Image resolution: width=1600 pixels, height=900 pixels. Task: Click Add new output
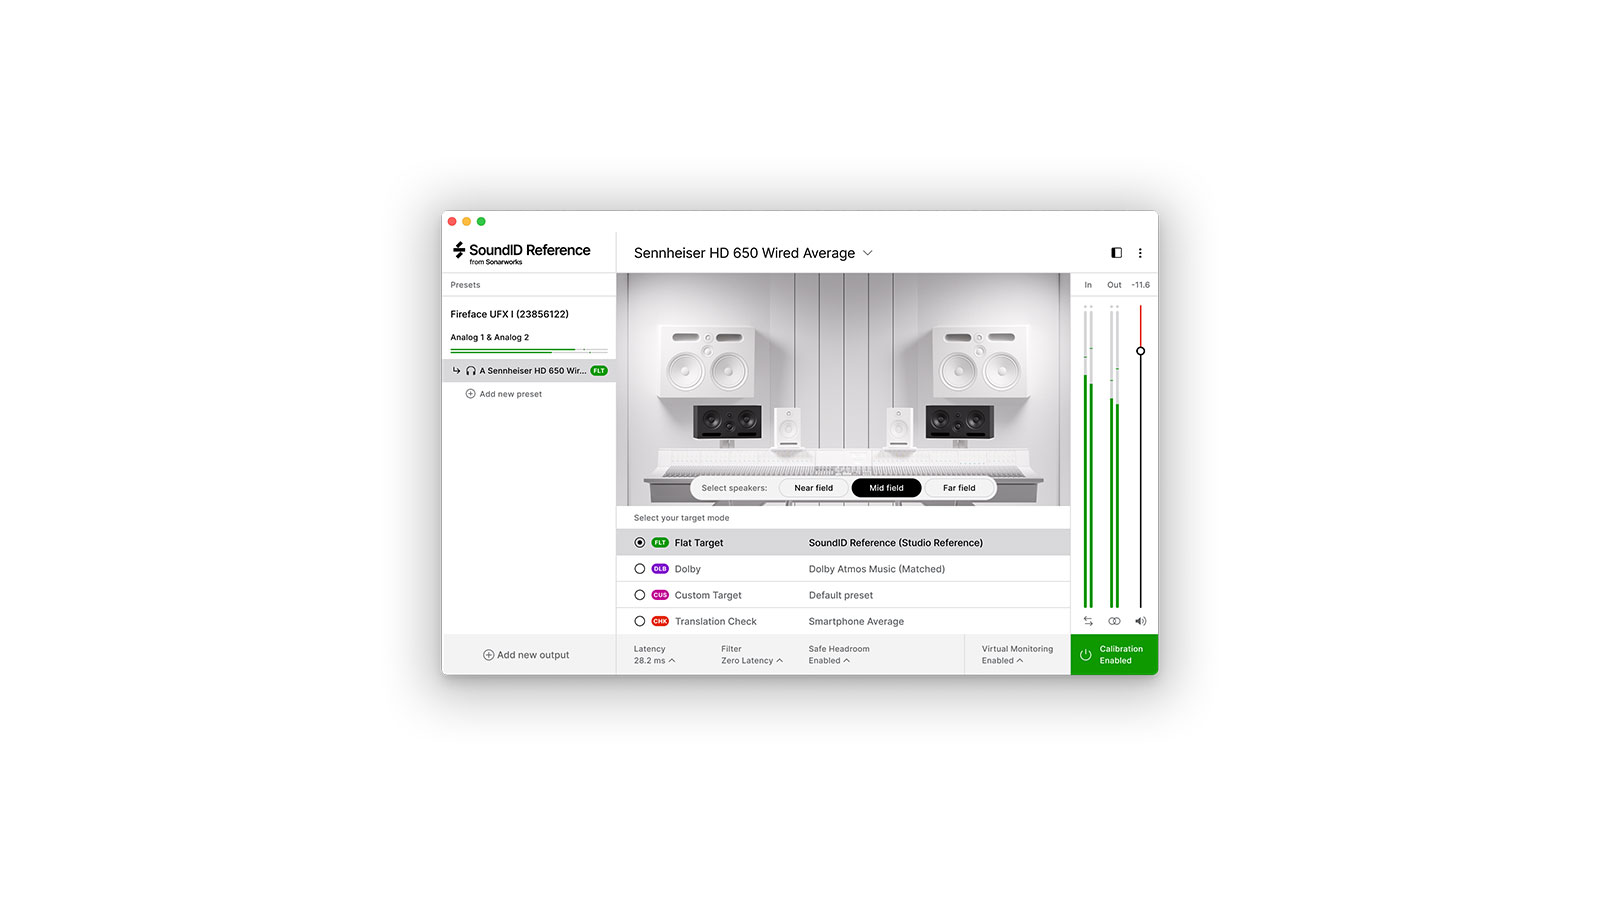tap(526, 655)
